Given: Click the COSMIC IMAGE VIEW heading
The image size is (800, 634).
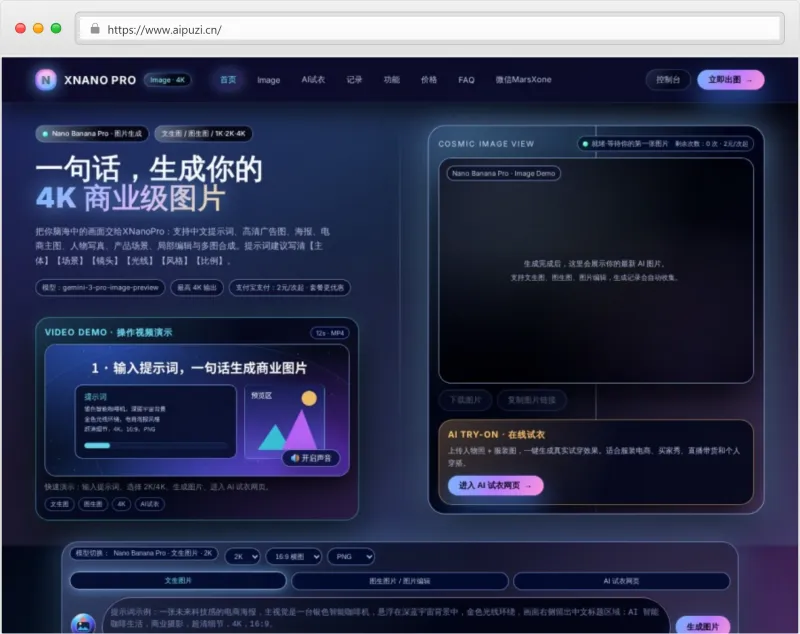Looking at the screenshot, I should (486, 144).
